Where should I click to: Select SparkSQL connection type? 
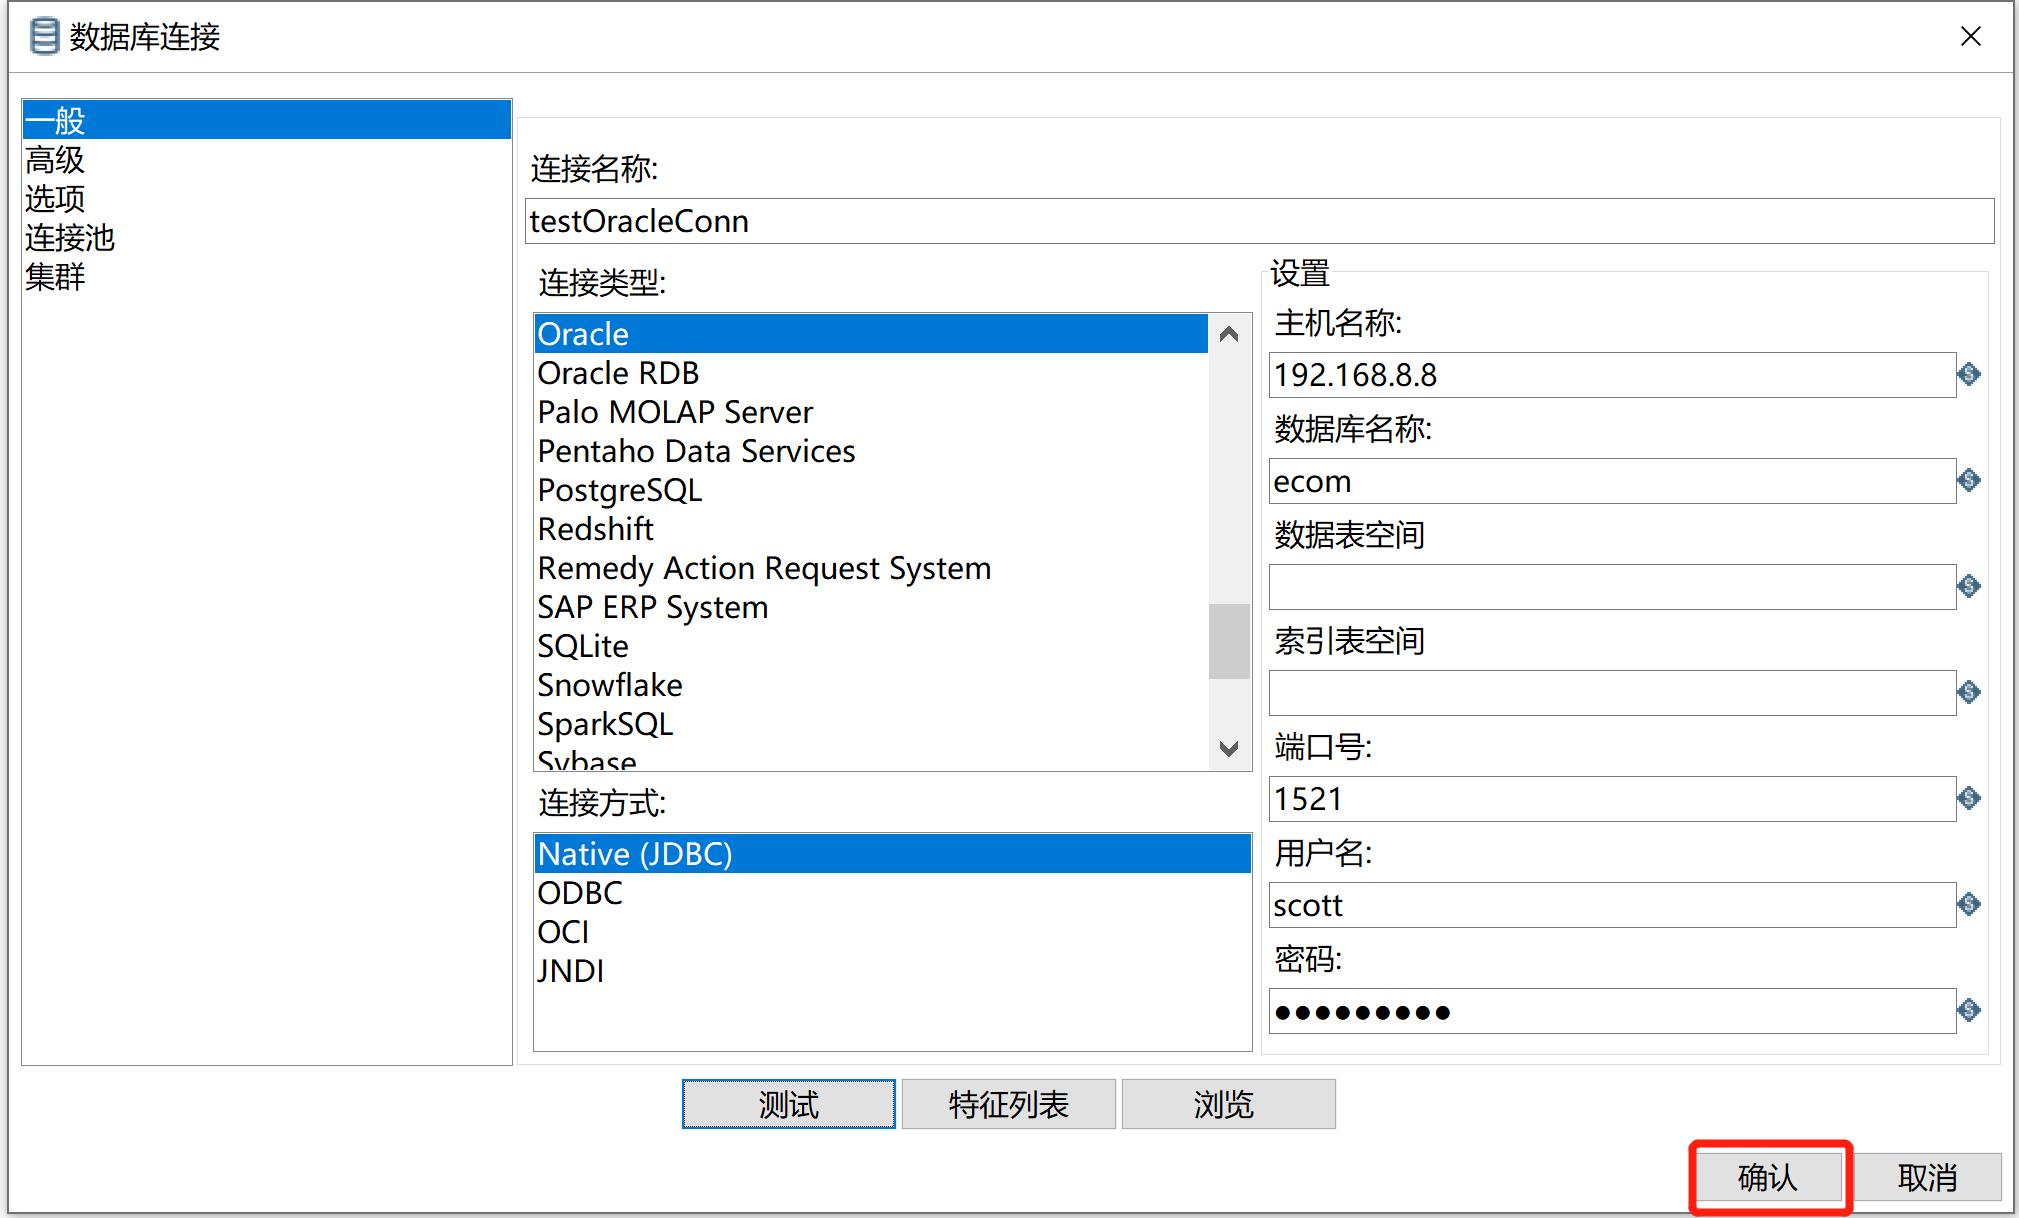click(x=871, y=724)
